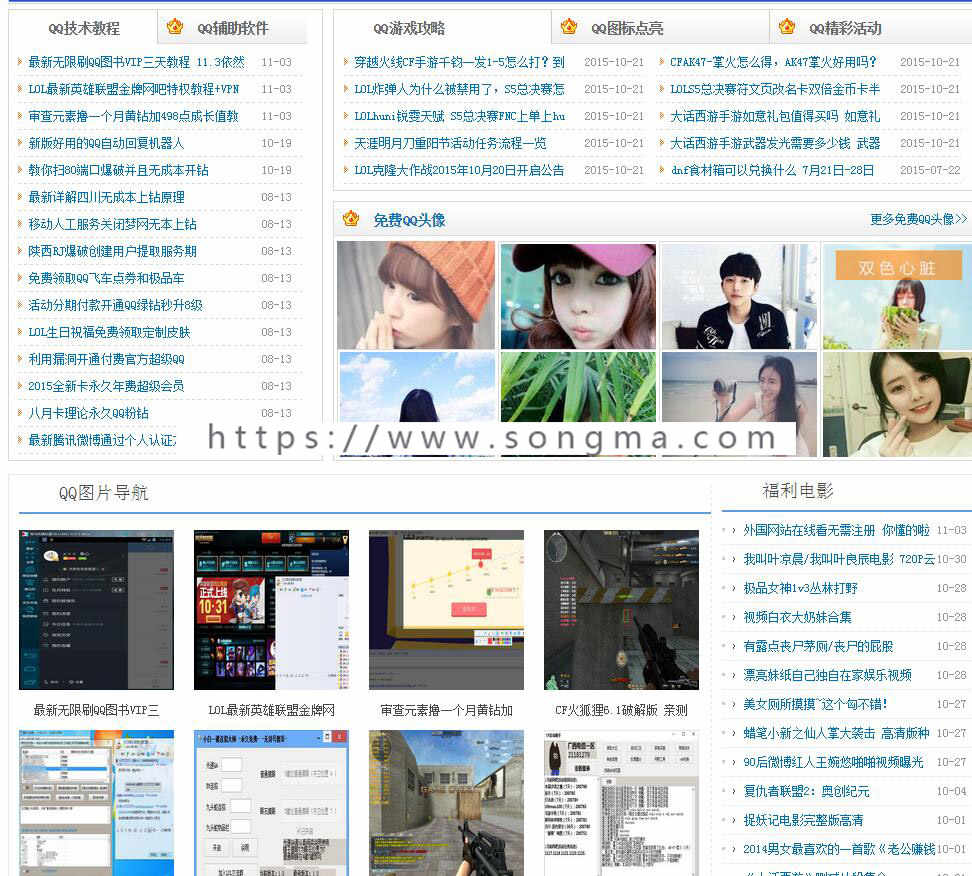This screenshot has width=972, height=876.
Task: Click caption CF火狐狸6.1破解版 亲测
Action: [621, 710]
